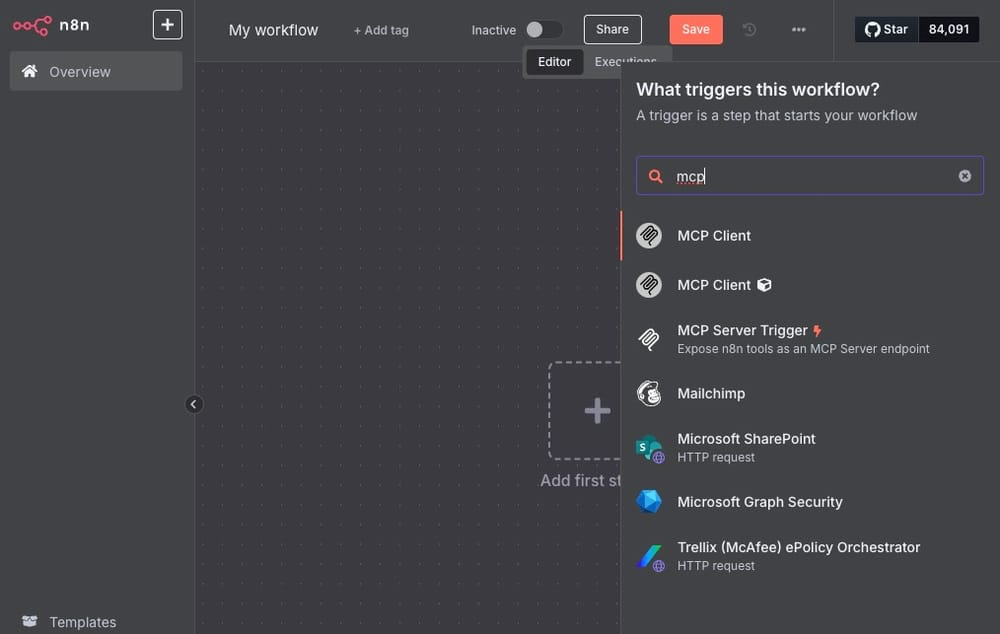Share the workflow
Viewport: 1000px width, 634px height.
612,29
